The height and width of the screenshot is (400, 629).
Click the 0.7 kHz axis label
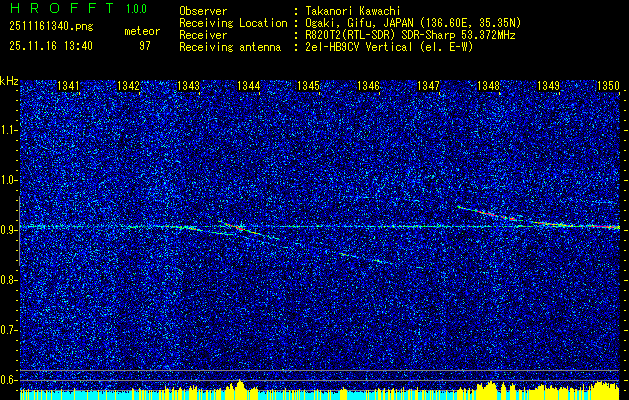click(9, 330)
